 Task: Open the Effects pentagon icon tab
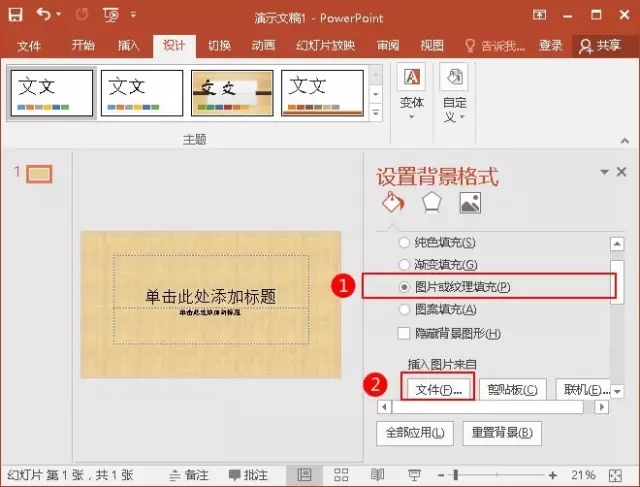(x=431, y=203)
